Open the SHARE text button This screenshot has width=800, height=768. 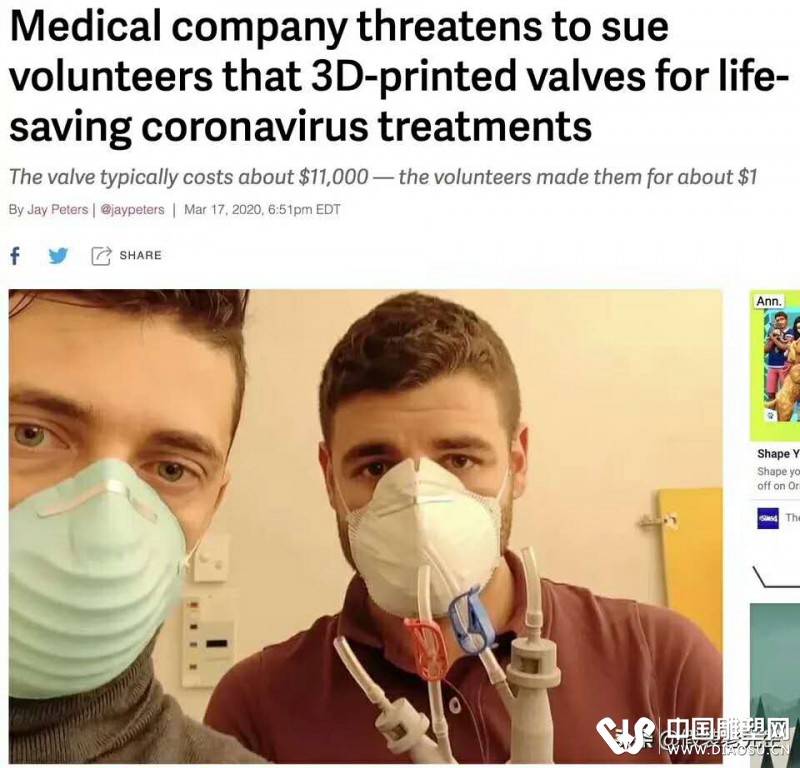(x=140, y=255)
